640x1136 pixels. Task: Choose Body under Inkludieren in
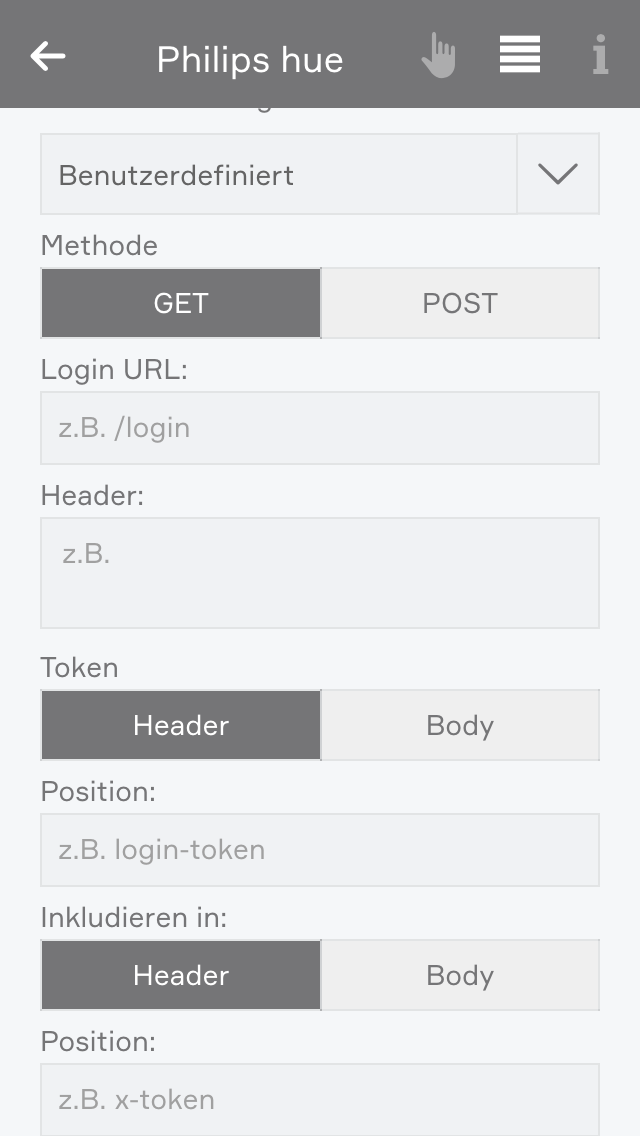[x=460, y=975]
